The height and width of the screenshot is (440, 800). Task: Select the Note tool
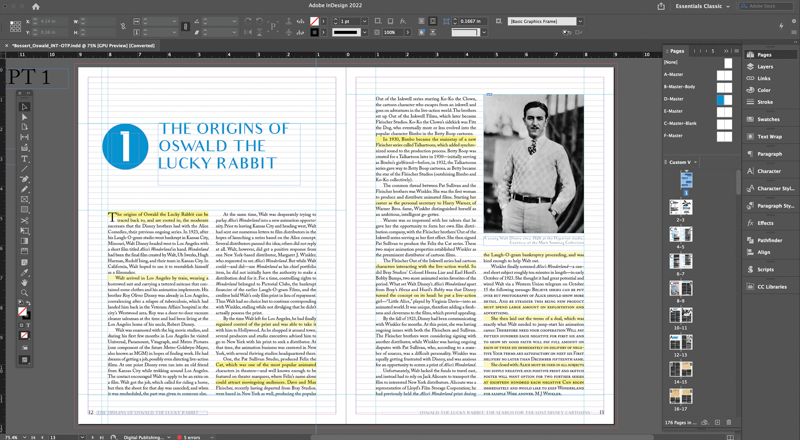[24, 262]
